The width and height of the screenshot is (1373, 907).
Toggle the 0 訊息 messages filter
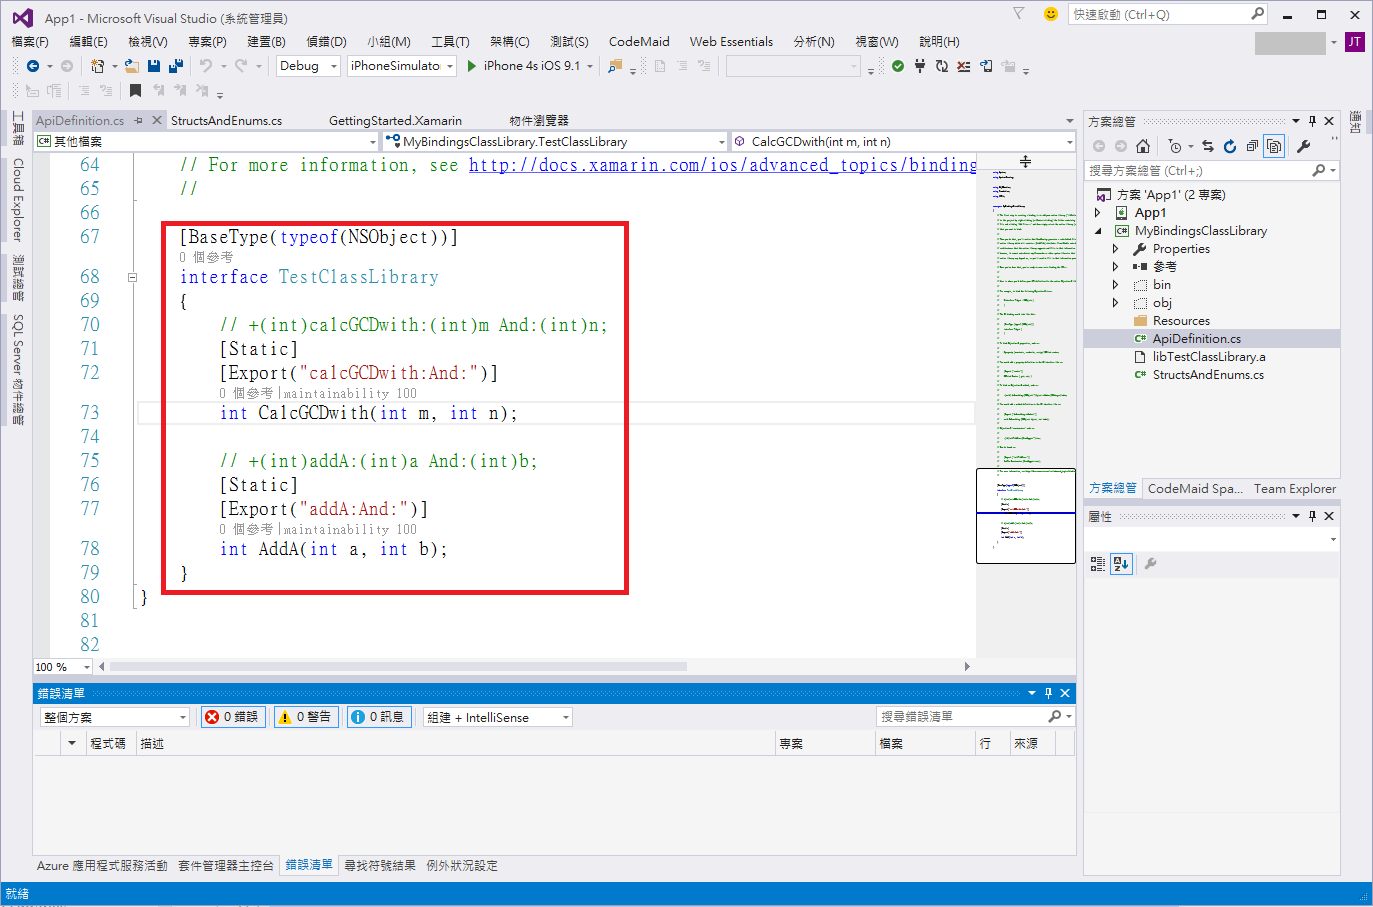[x=379, y=717]
